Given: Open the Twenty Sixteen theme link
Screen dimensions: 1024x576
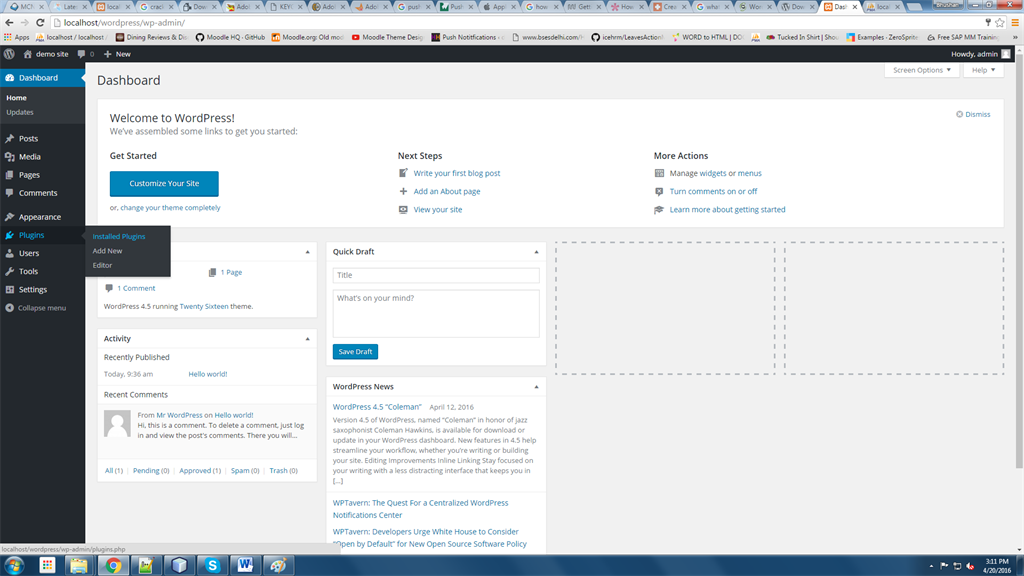Looking at the screenshot, I should 204,306.
